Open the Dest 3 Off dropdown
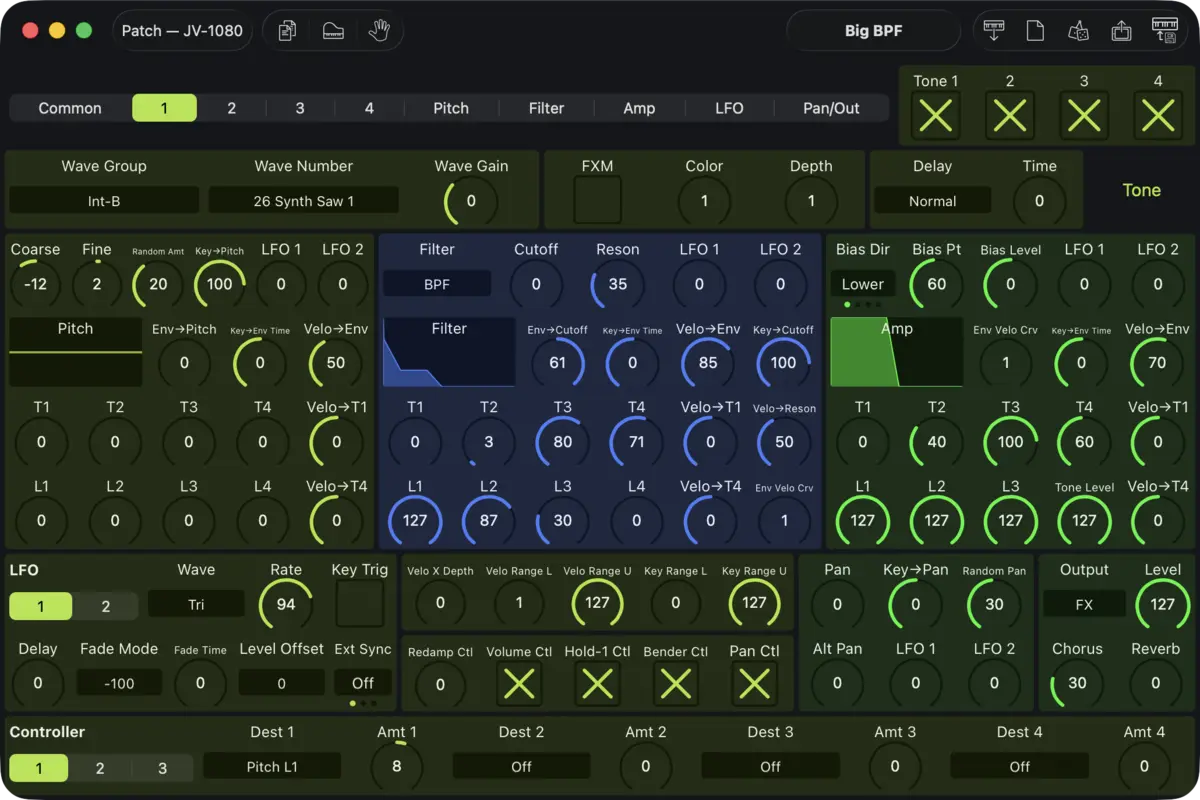 tap(770, 767)
